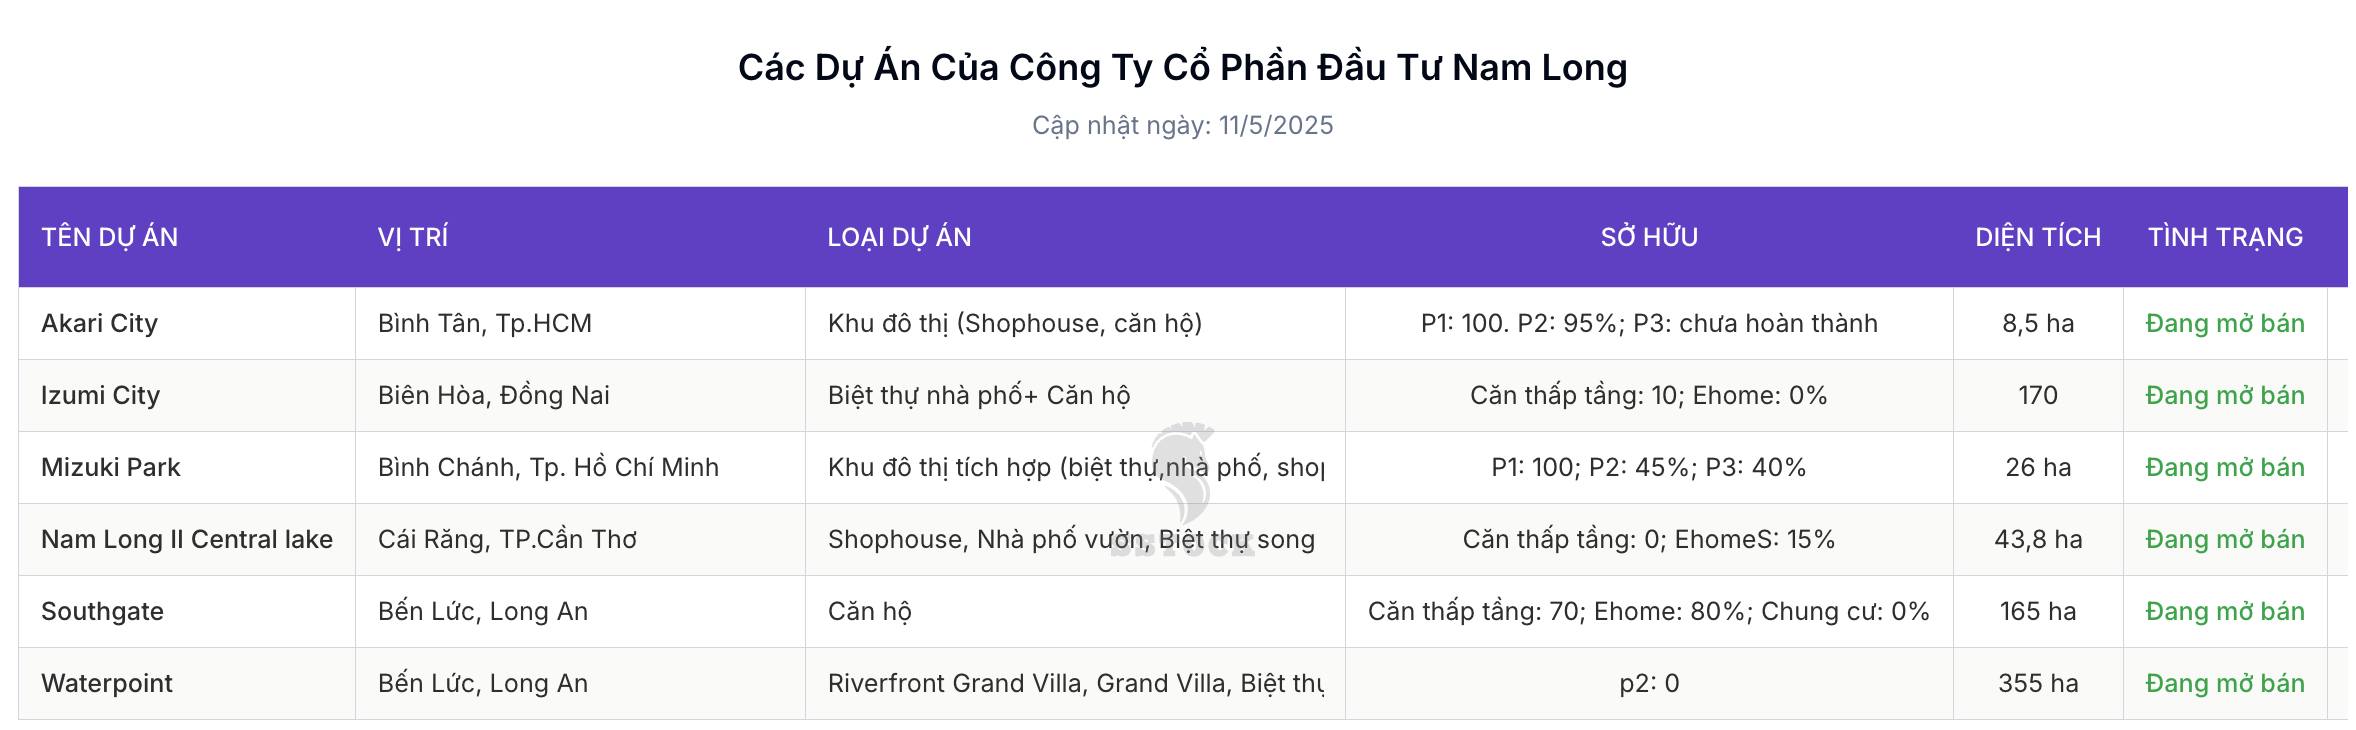The width and height of the screenshot is (2356, 730).
Task: Click the page title about Nam Long projects
Action: pos(1182,67)
